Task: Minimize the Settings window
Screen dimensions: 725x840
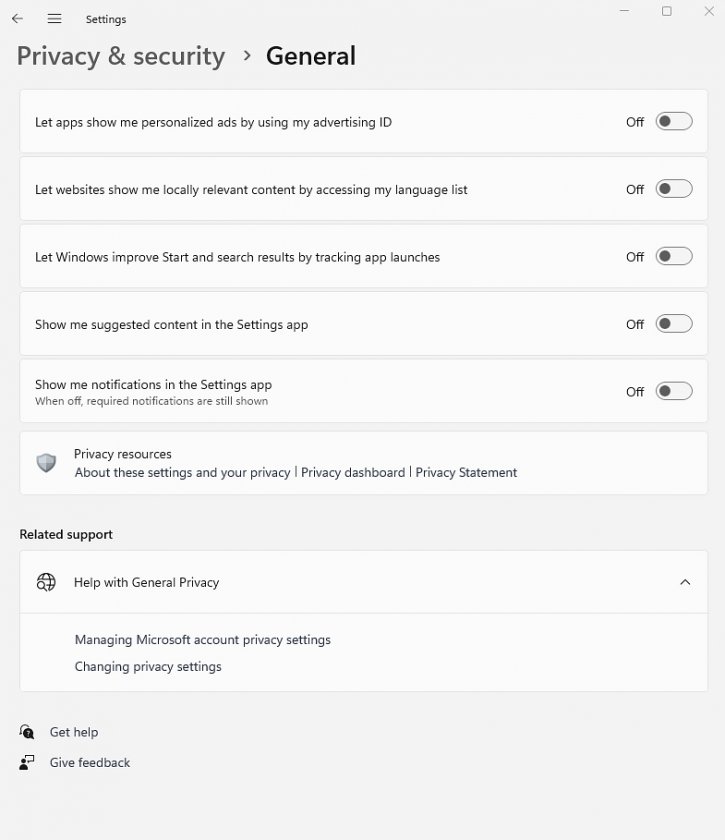Action: pos(624,11)
